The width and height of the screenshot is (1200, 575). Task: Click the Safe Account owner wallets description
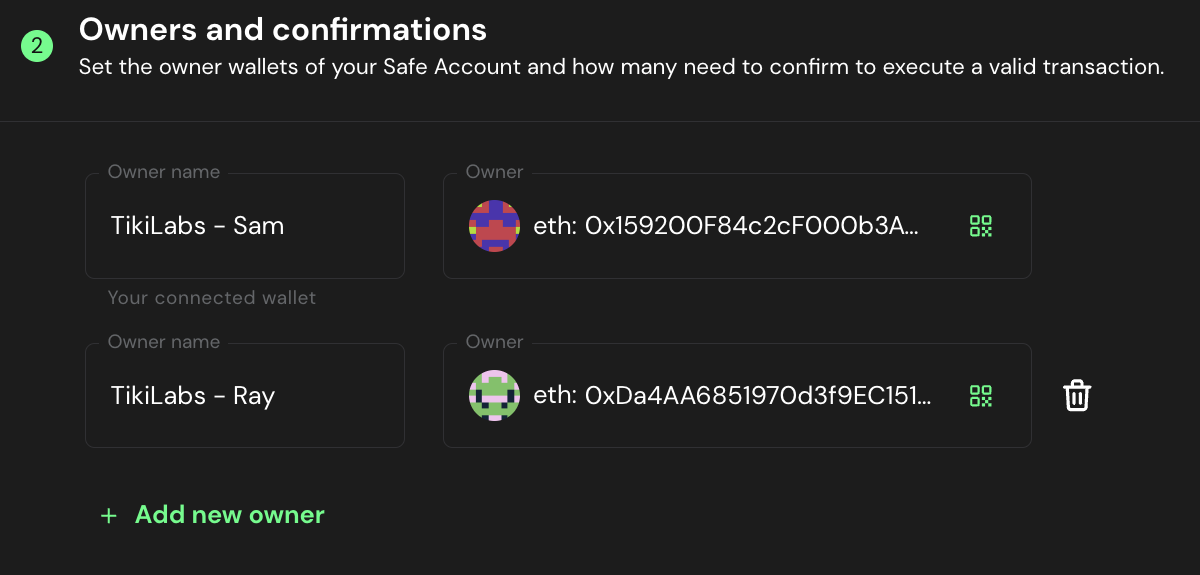tap(621, 68)
